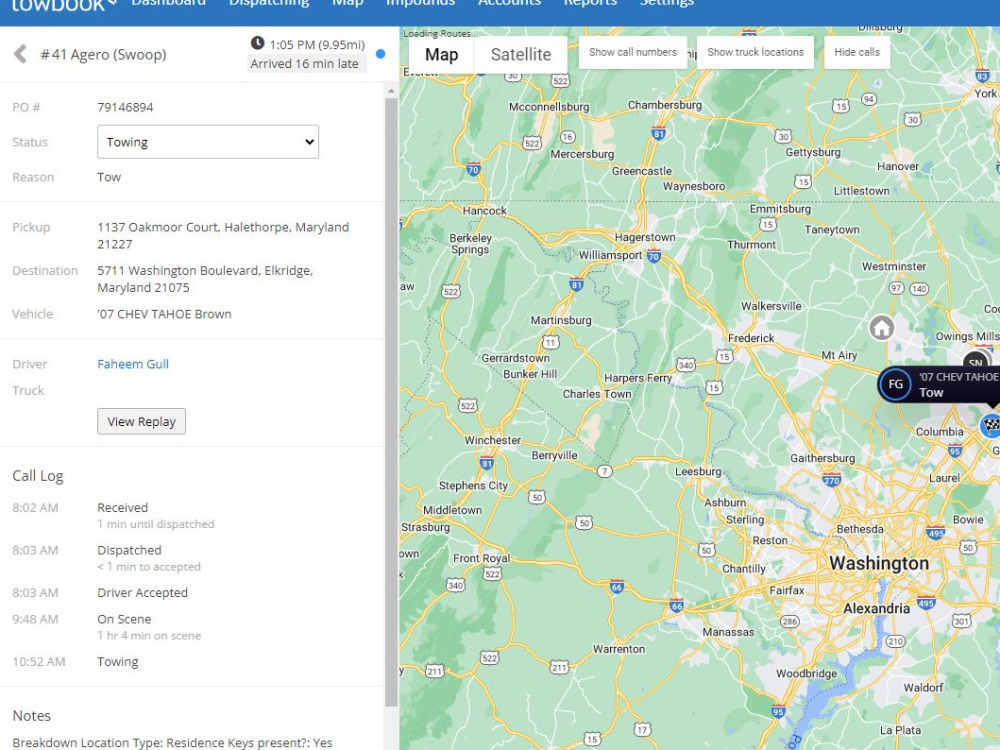
Task: Open the Accounts menu item
Action: [x=509, y=3]
